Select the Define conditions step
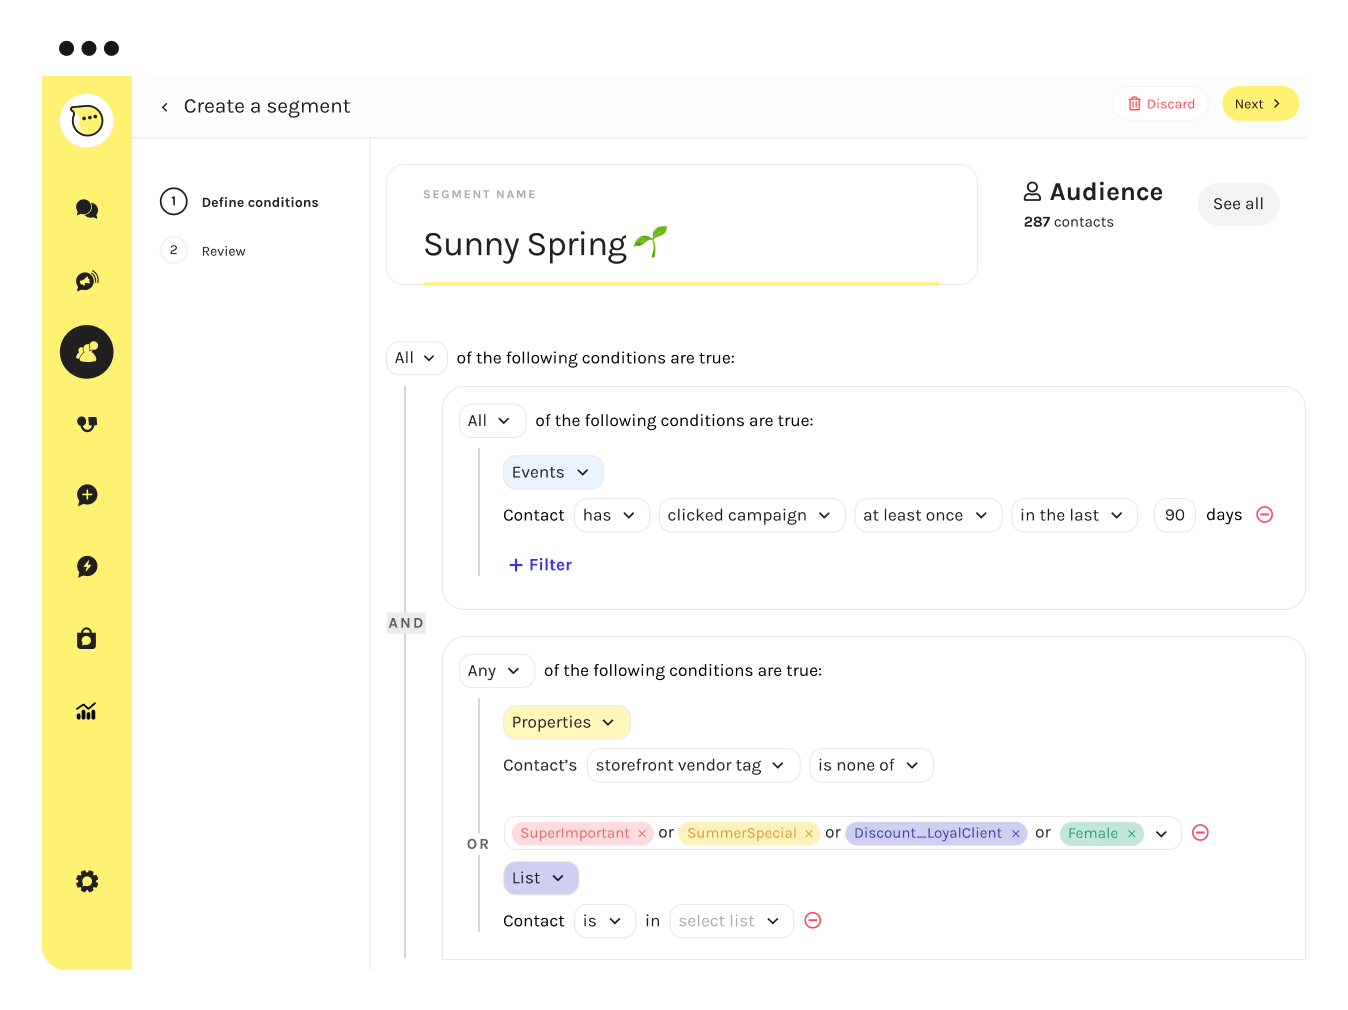 pyautogui.click(x=259, y=202)
